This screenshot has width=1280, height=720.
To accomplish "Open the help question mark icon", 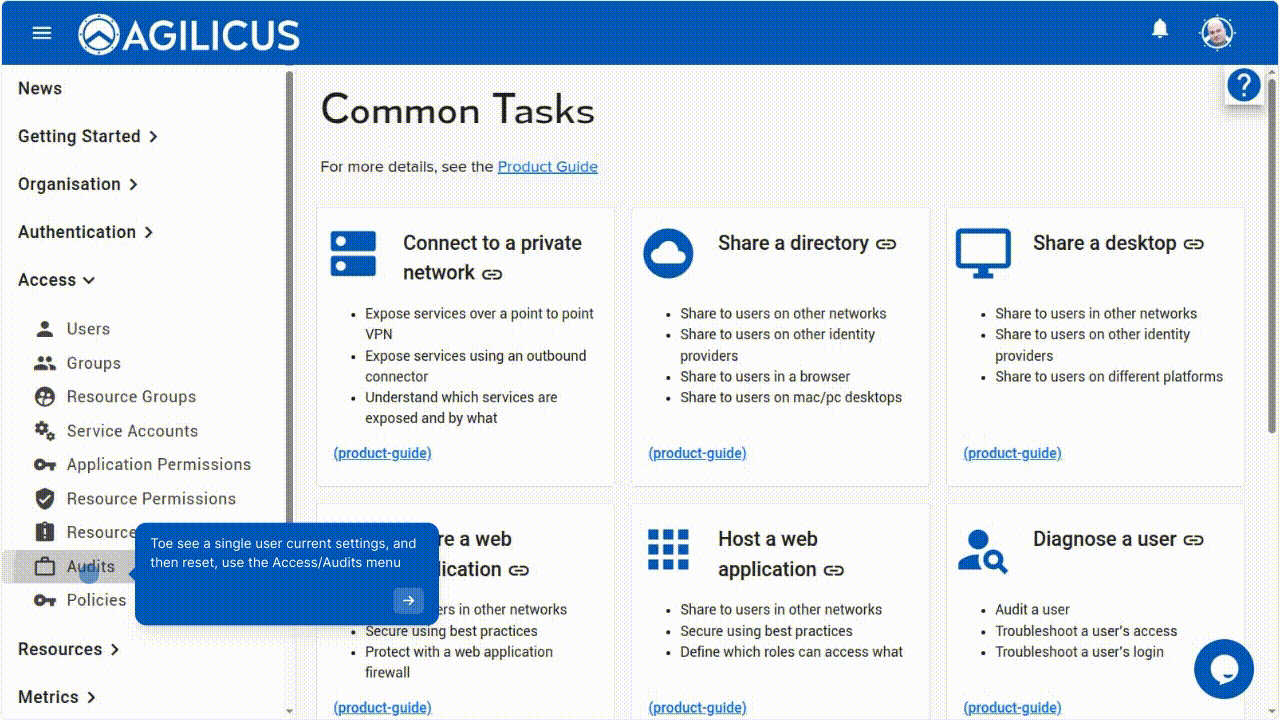I will pos(1244,86).
